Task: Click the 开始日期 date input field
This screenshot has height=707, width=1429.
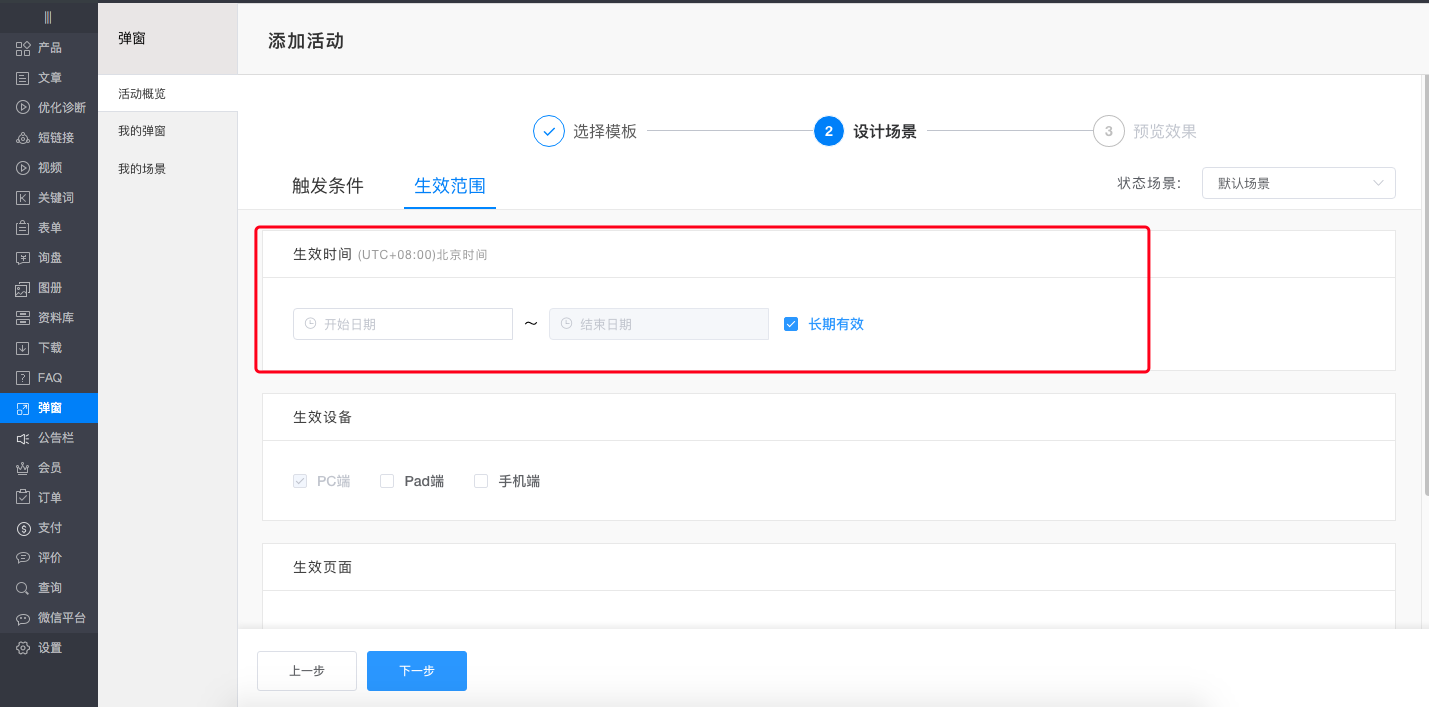Action: (403, 323)
